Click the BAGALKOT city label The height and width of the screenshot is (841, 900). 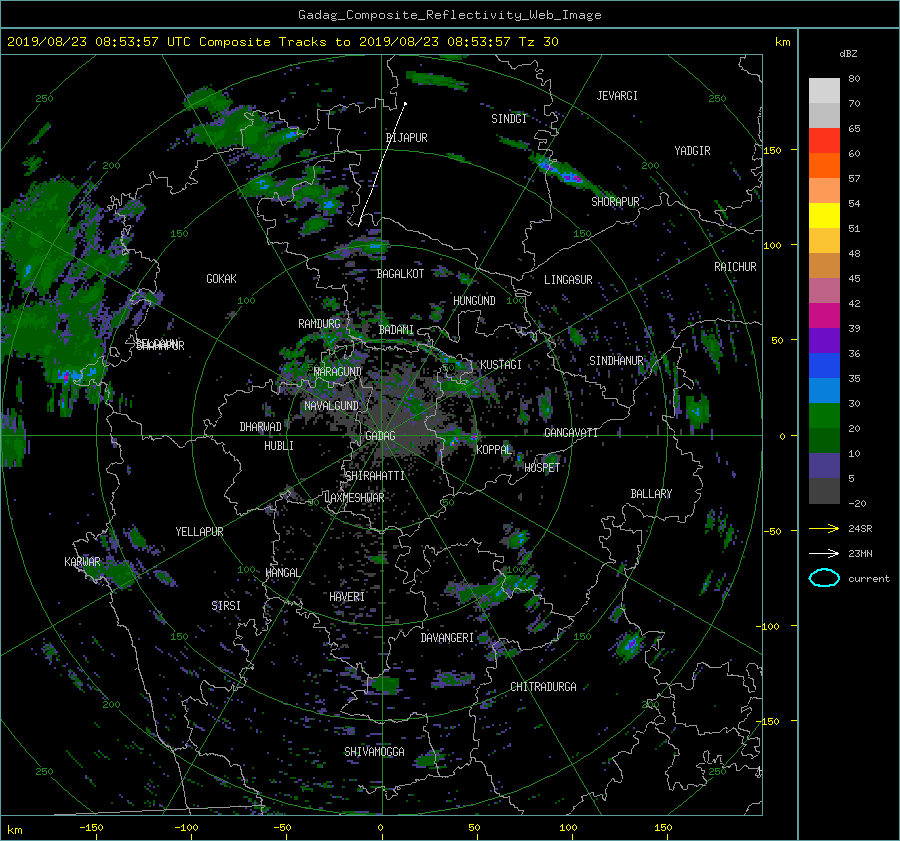[x=400, y=274]
